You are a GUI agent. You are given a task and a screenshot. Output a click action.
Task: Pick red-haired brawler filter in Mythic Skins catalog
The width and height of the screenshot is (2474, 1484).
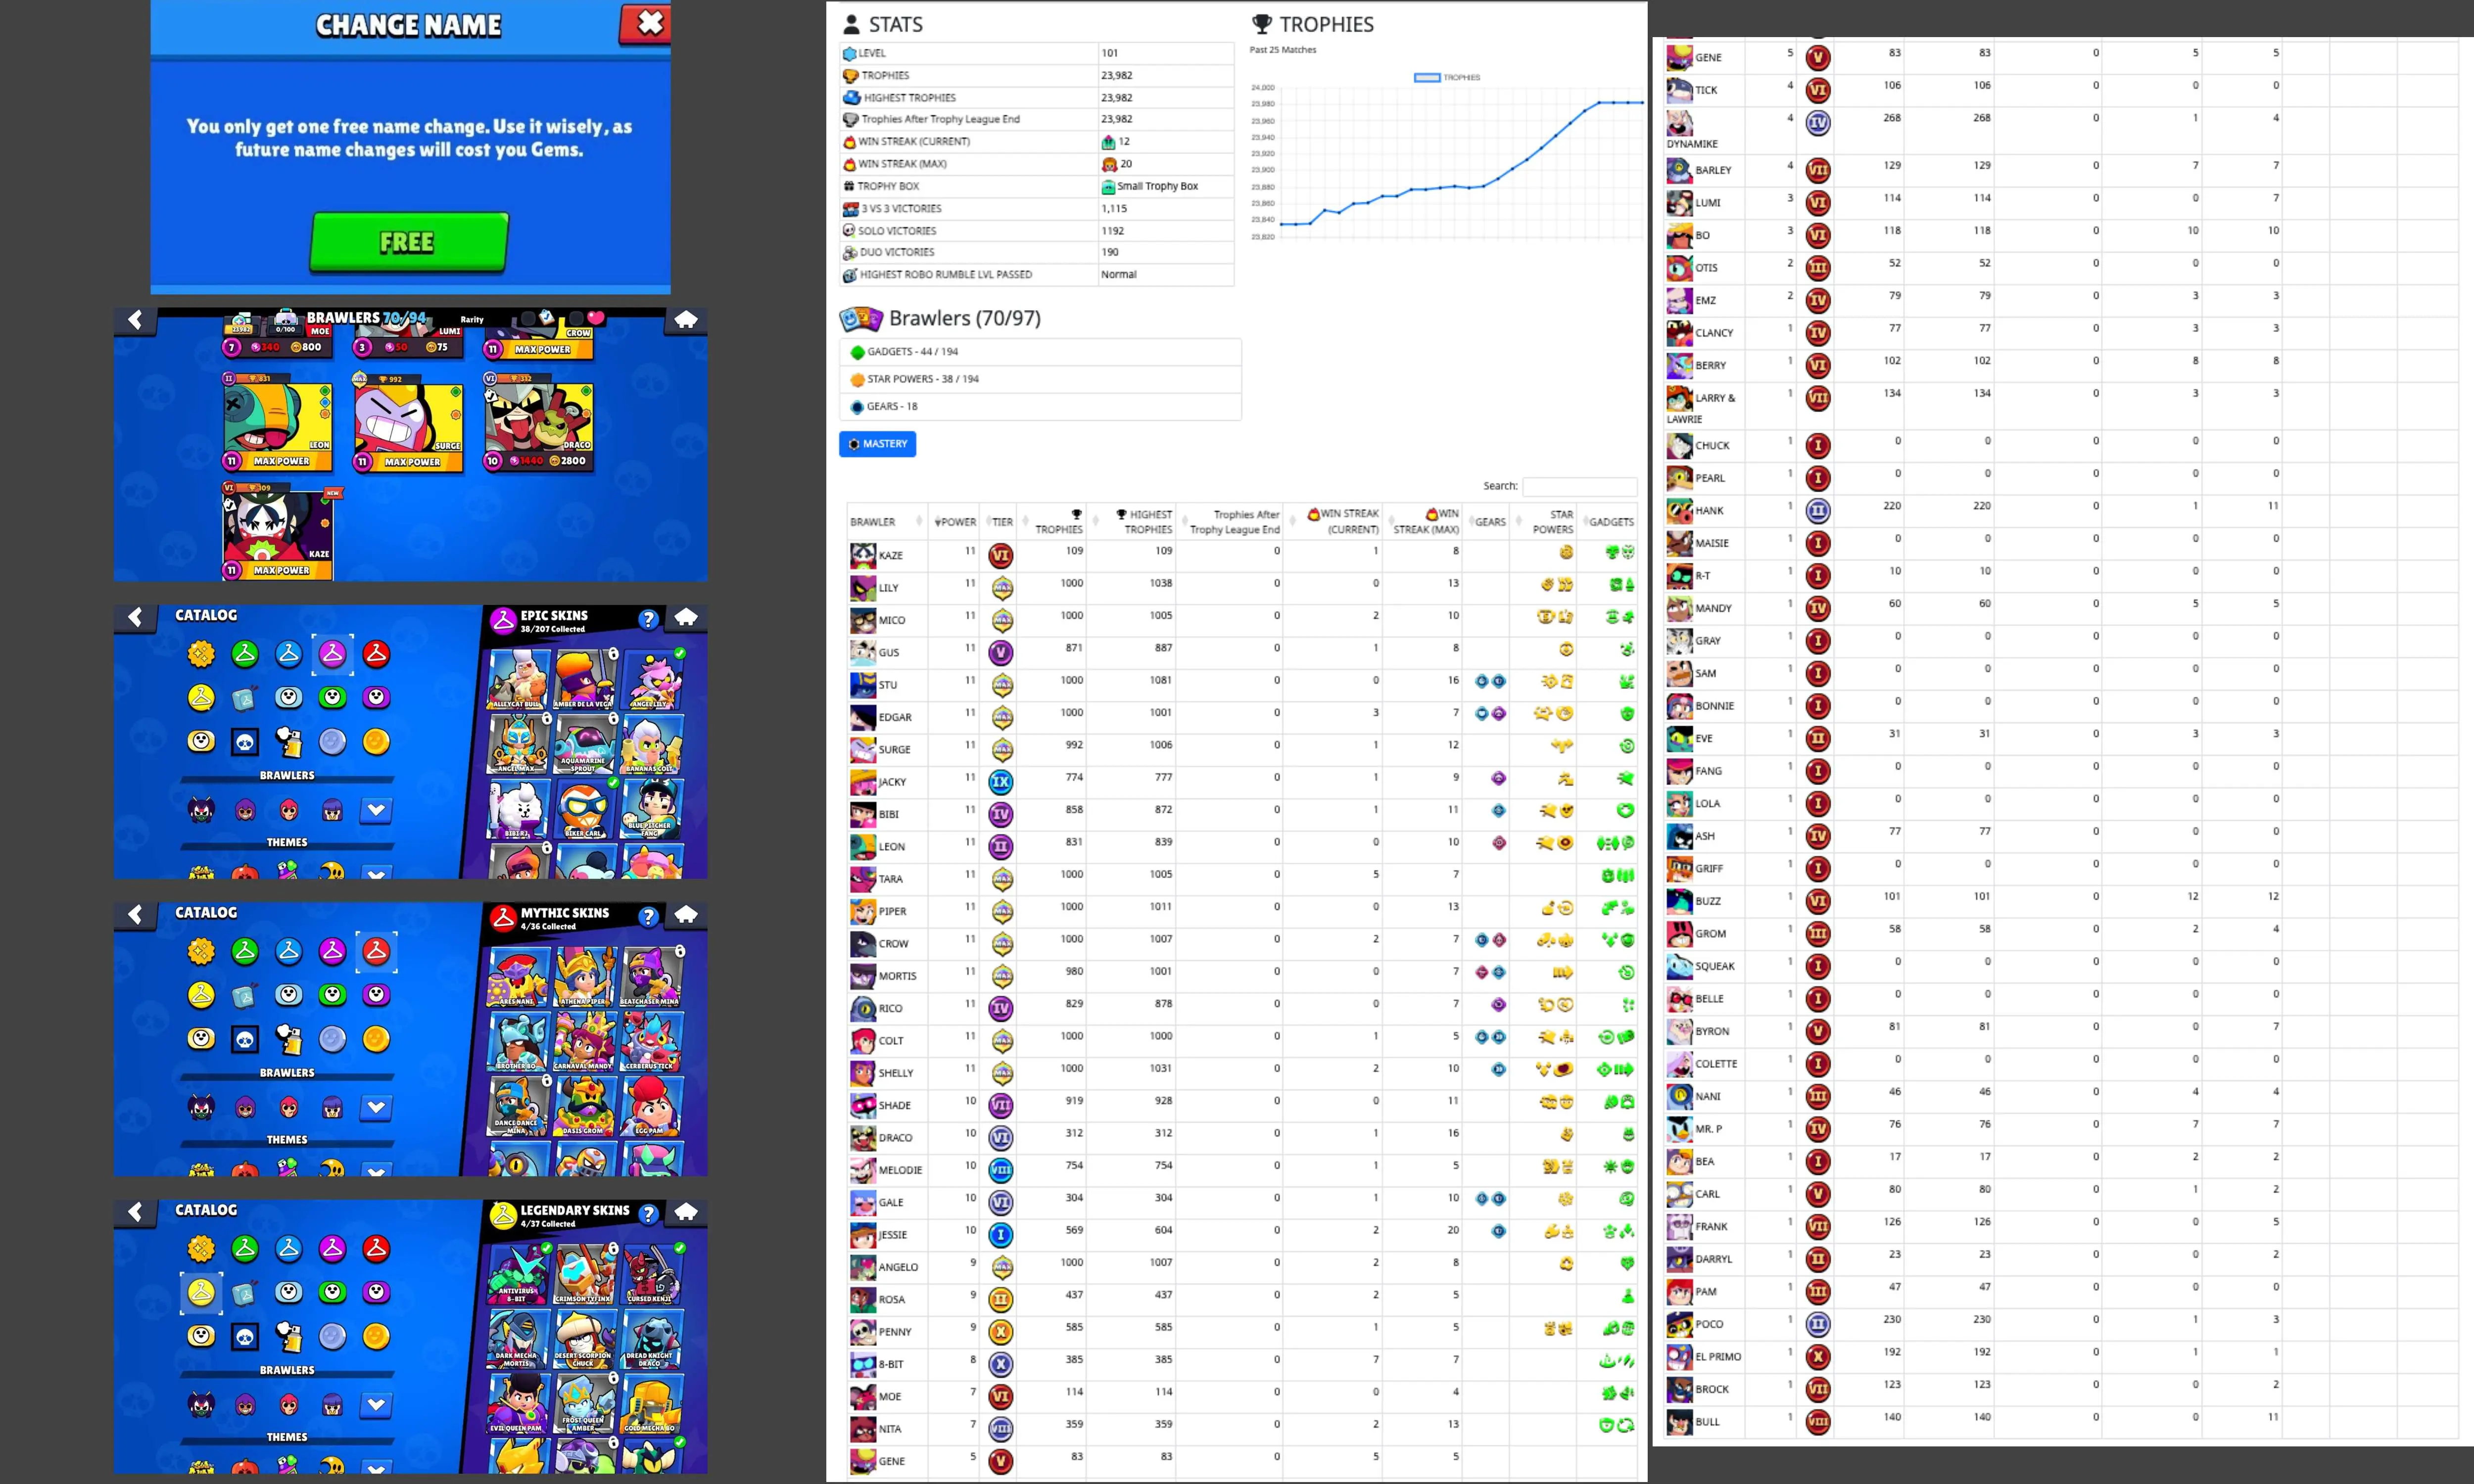tap(289, 1107)
